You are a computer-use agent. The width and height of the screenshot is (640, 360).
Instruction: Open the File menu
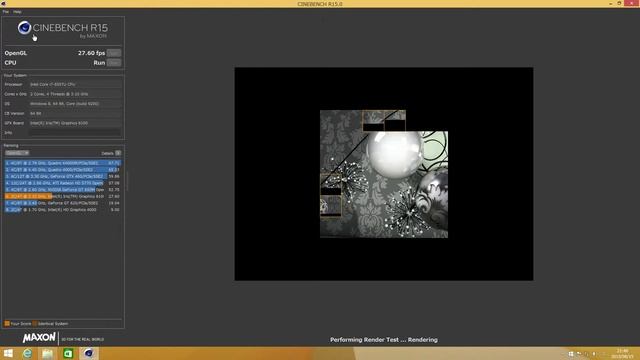(6, 12)
